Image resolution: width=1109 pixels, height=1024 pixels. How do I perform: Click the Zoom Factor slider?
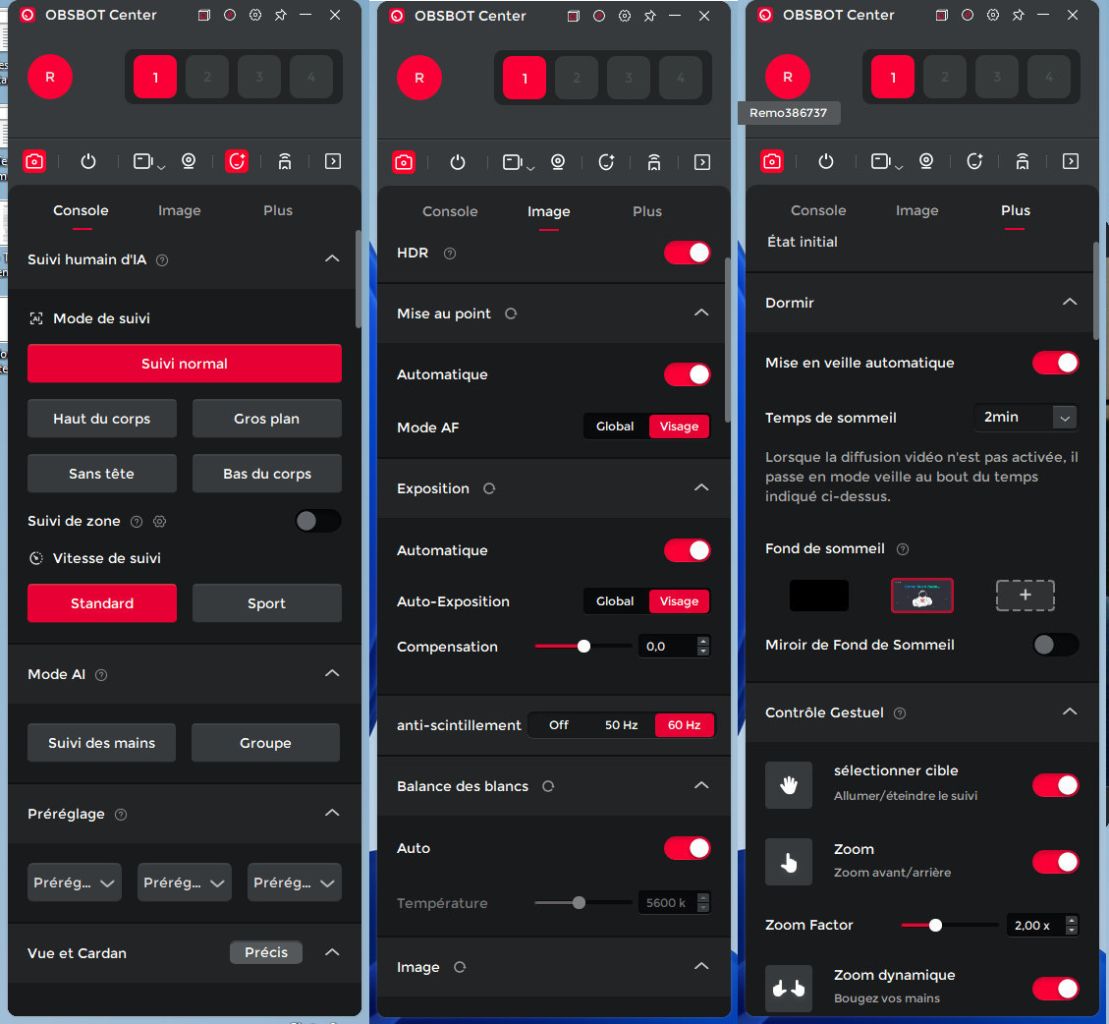(x=948, y=926)
